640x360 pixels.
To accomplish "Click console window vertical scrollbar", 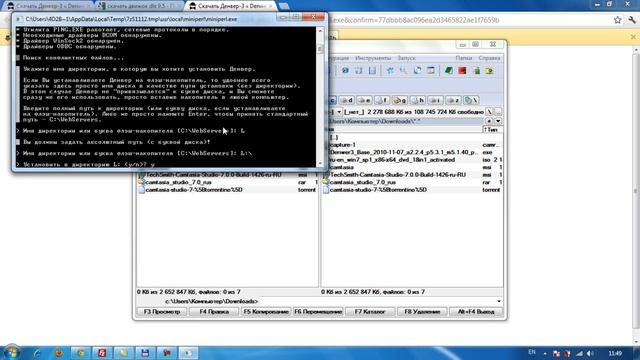I will click(x=320, y=97).
